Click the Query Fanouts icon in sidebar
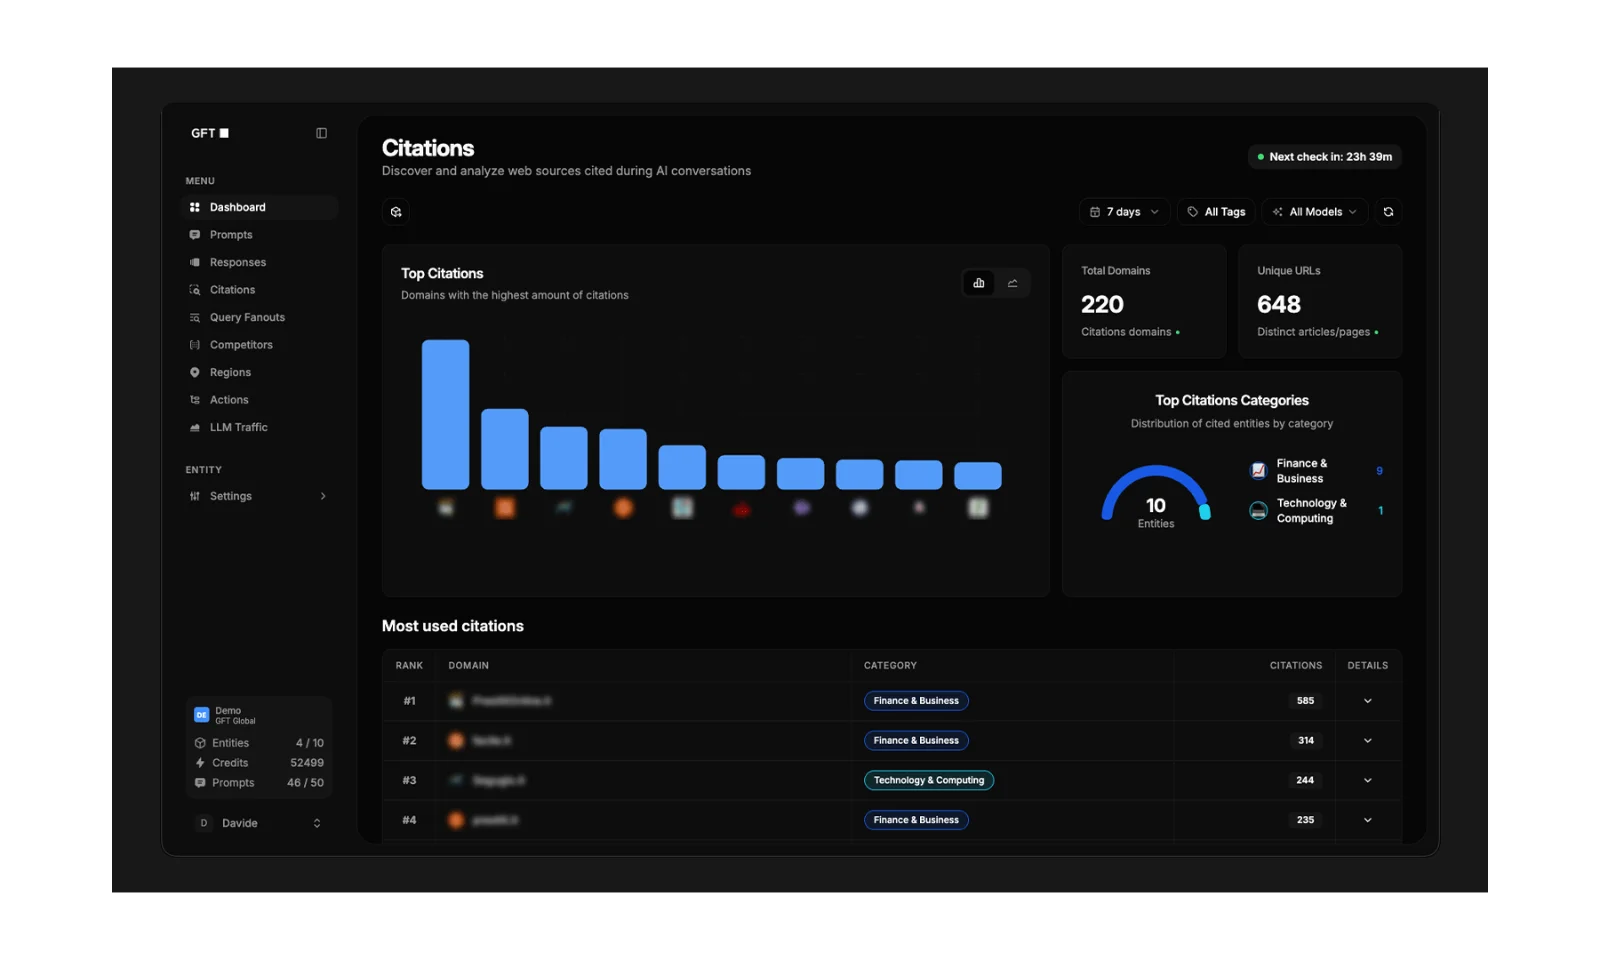Viewport: 1600px width, 960px height. click(195, 317)
